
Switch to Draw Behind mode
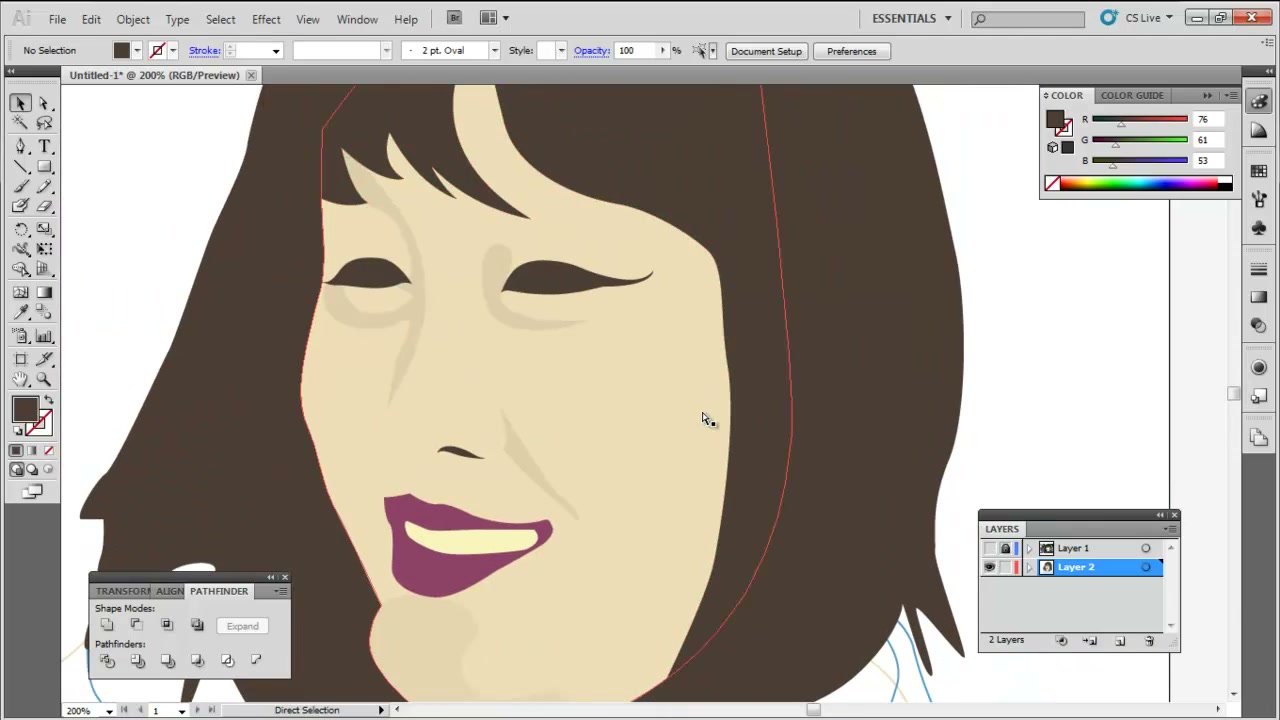pos(32,469)
